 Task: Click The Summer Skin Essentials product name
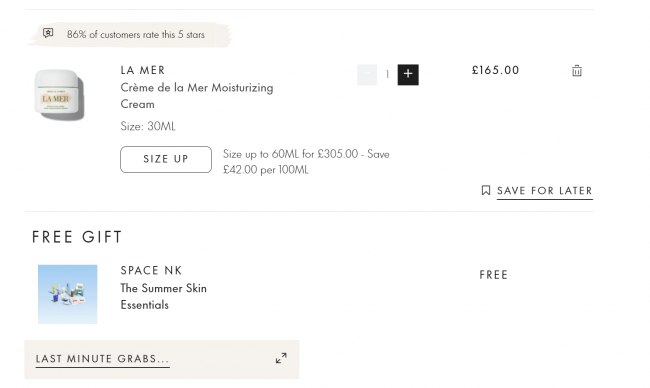[163, 296]
